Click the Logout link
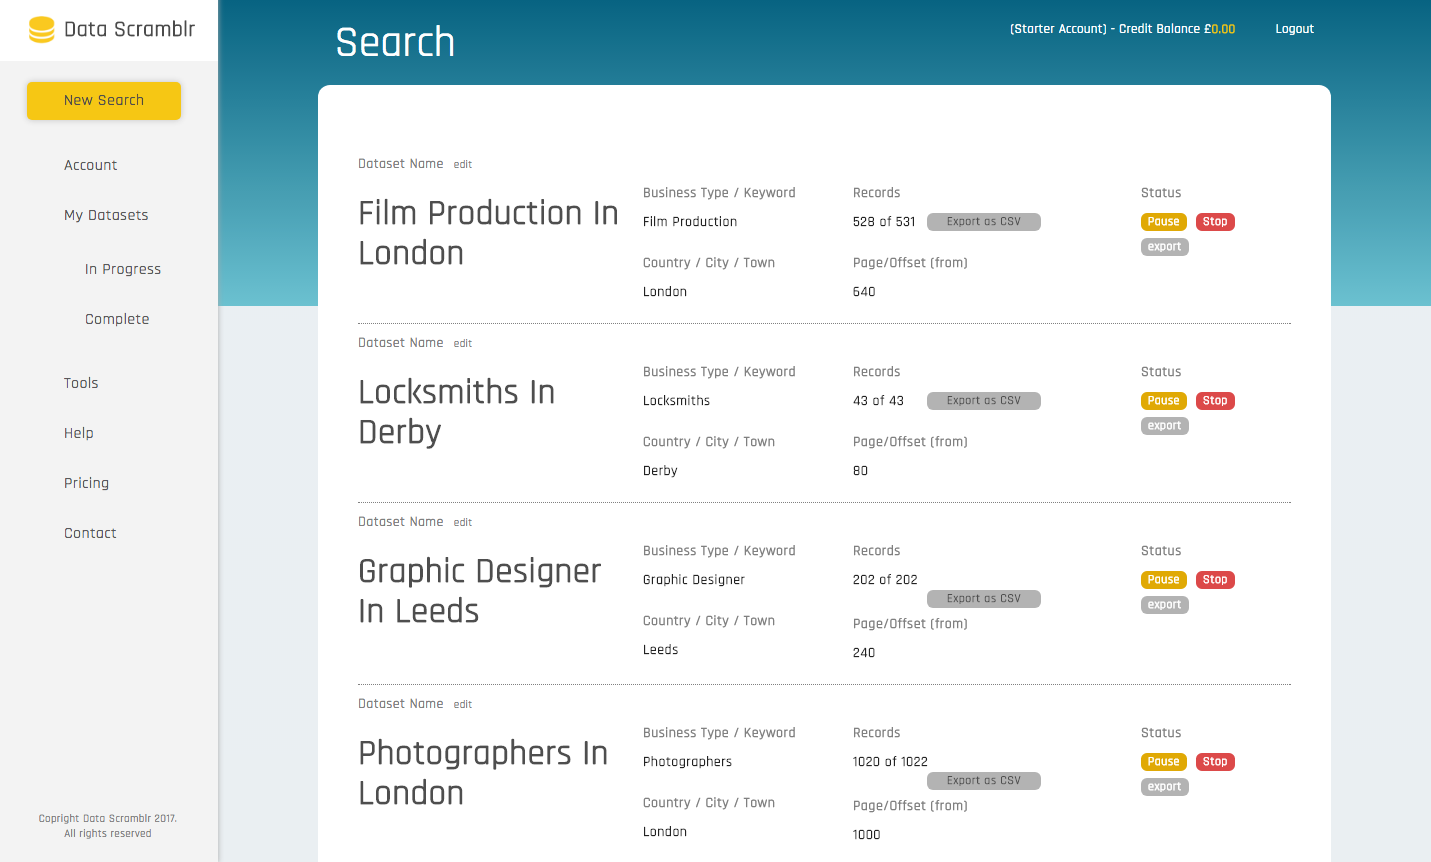Viewport: 1431px width, 862px height. (1294, 28)
